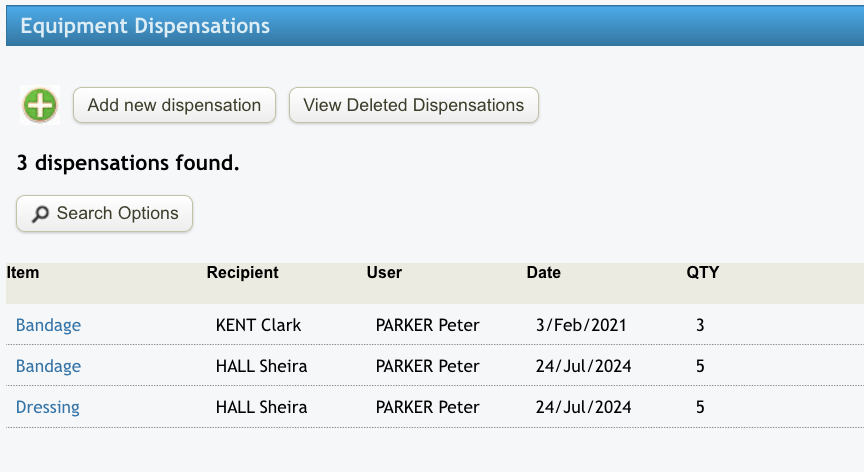Open the Bandage dispensation for HALL Sheira
Screen dimensions: 864x472
pyautogui.click(x=48, y=366)
